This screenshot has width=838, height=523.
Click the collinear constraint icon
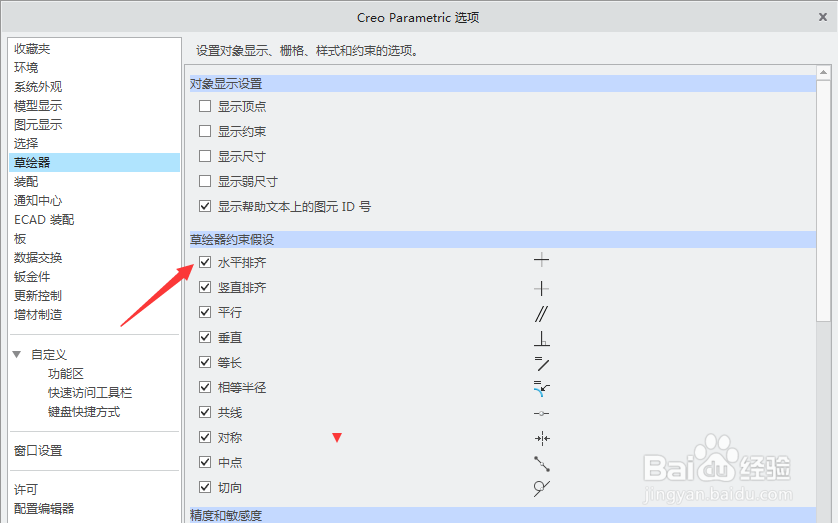click(x=541, y=413)
